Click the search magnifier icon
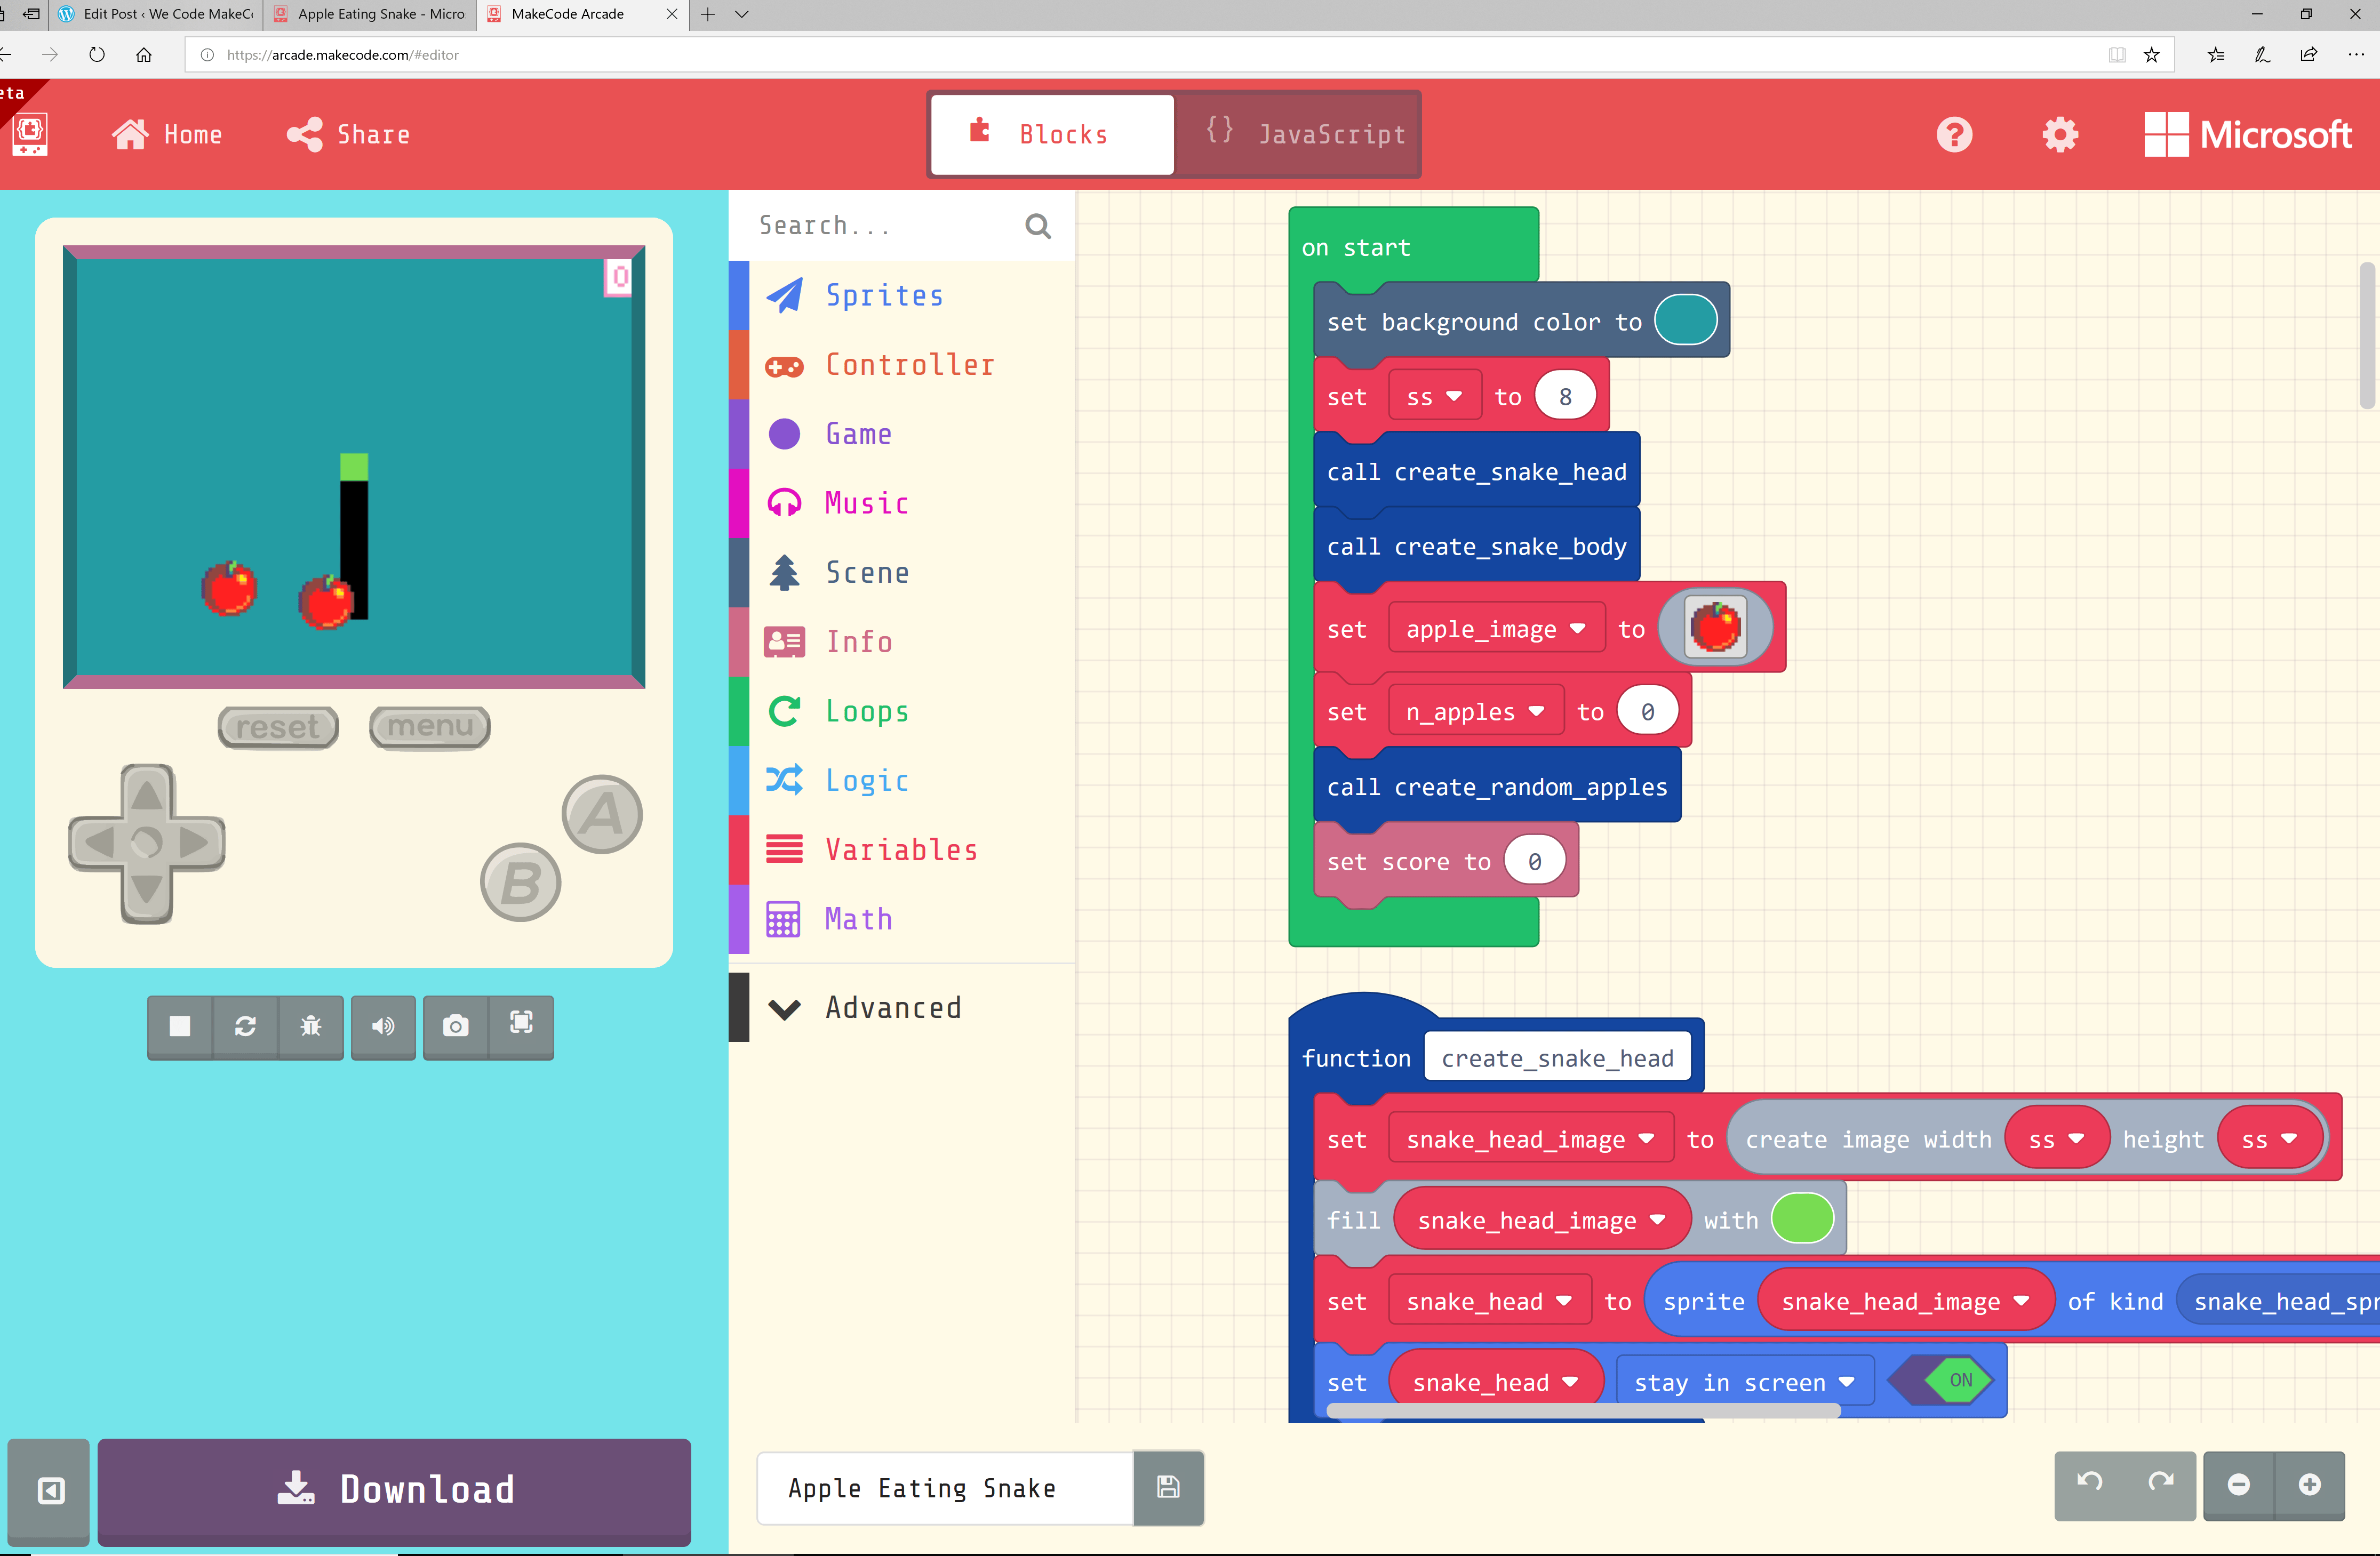 point(1038,226)
